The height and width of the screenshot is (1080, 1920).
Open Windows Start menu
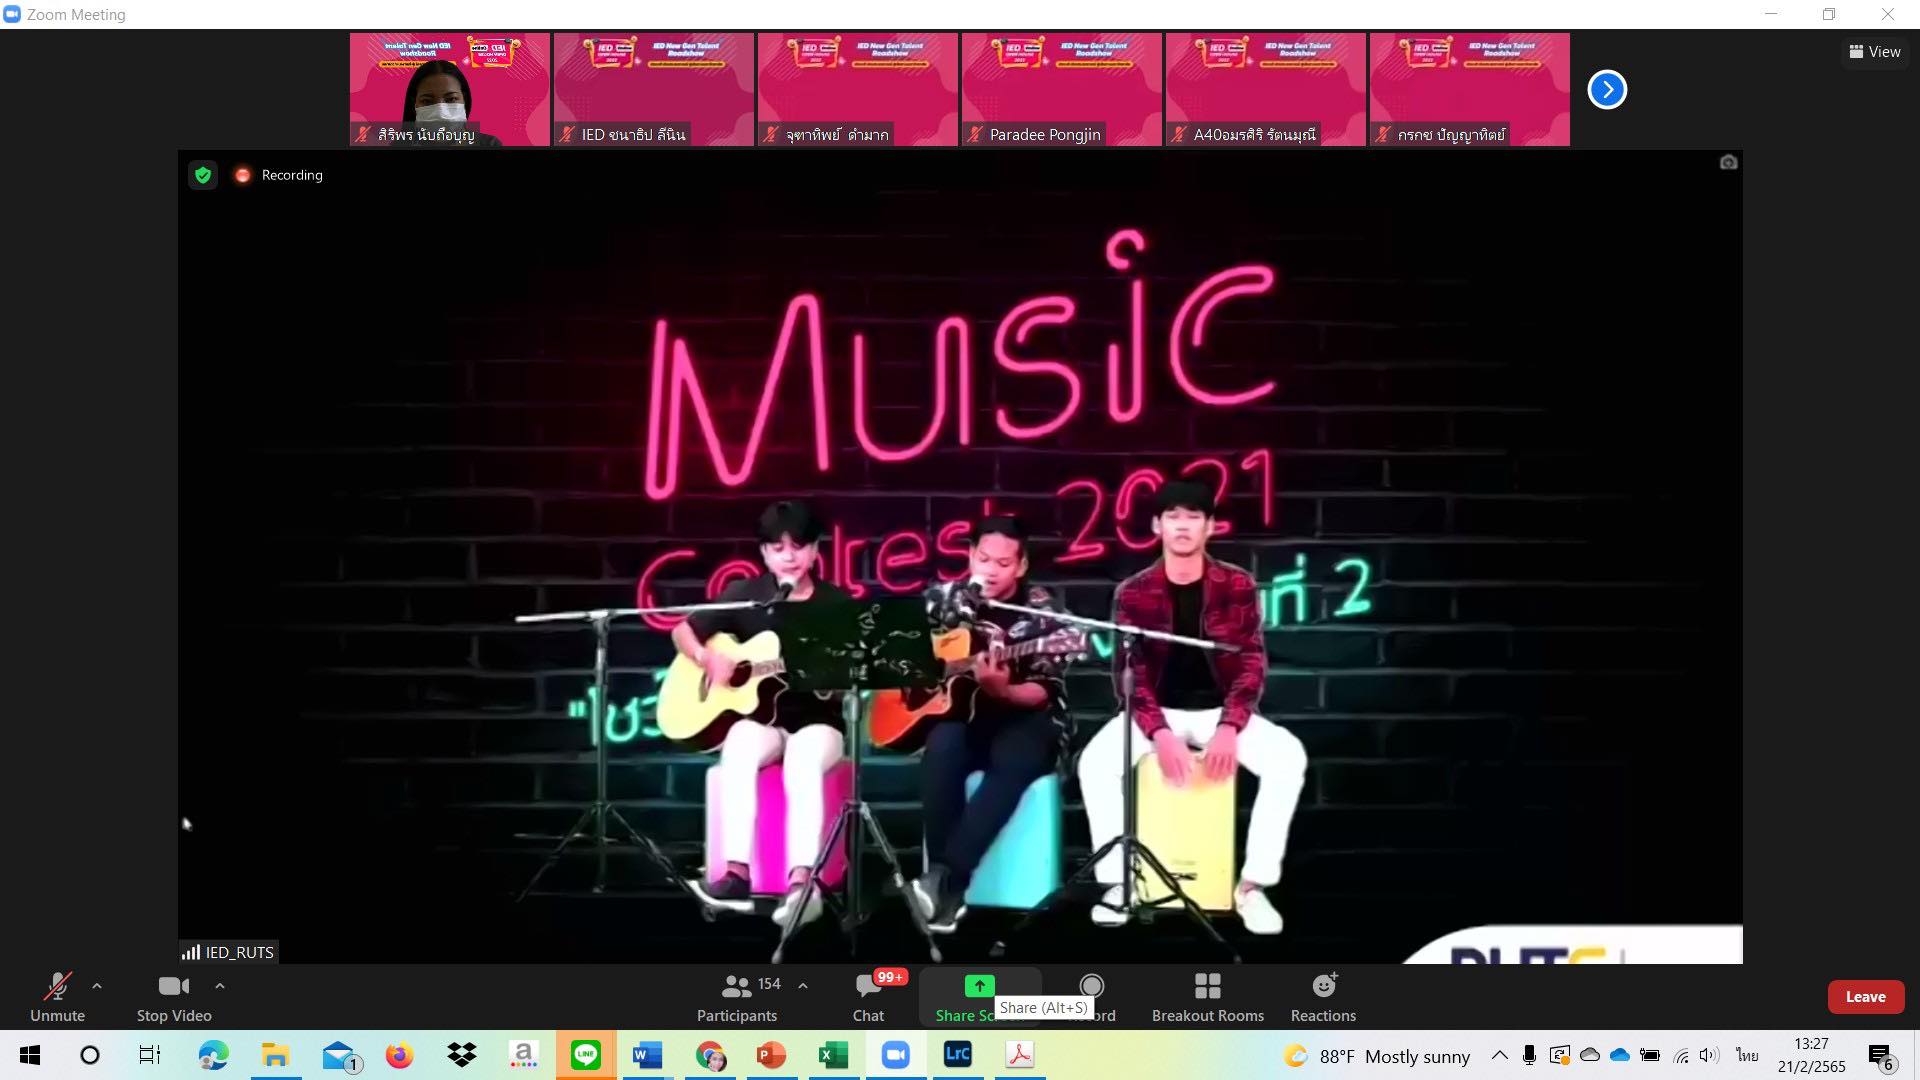pos(30,1055)
